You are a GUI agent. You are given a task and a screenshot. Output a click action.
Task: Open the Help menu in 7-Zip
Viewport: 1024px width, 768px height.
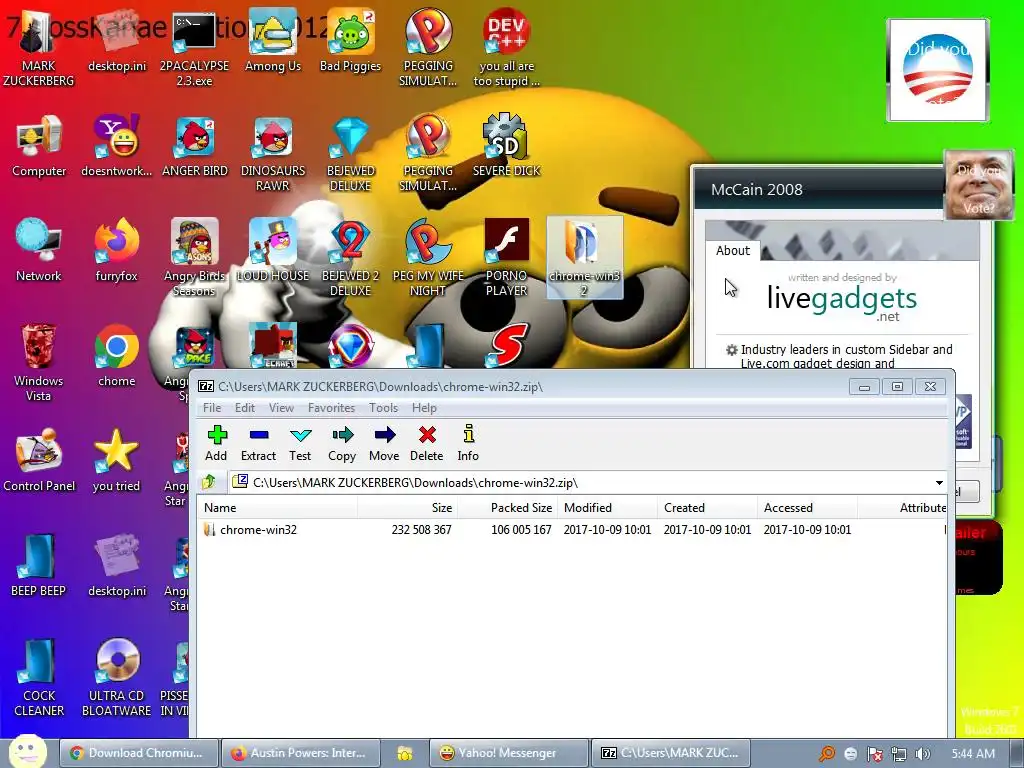pyautogui.click(x=424, y=408)
